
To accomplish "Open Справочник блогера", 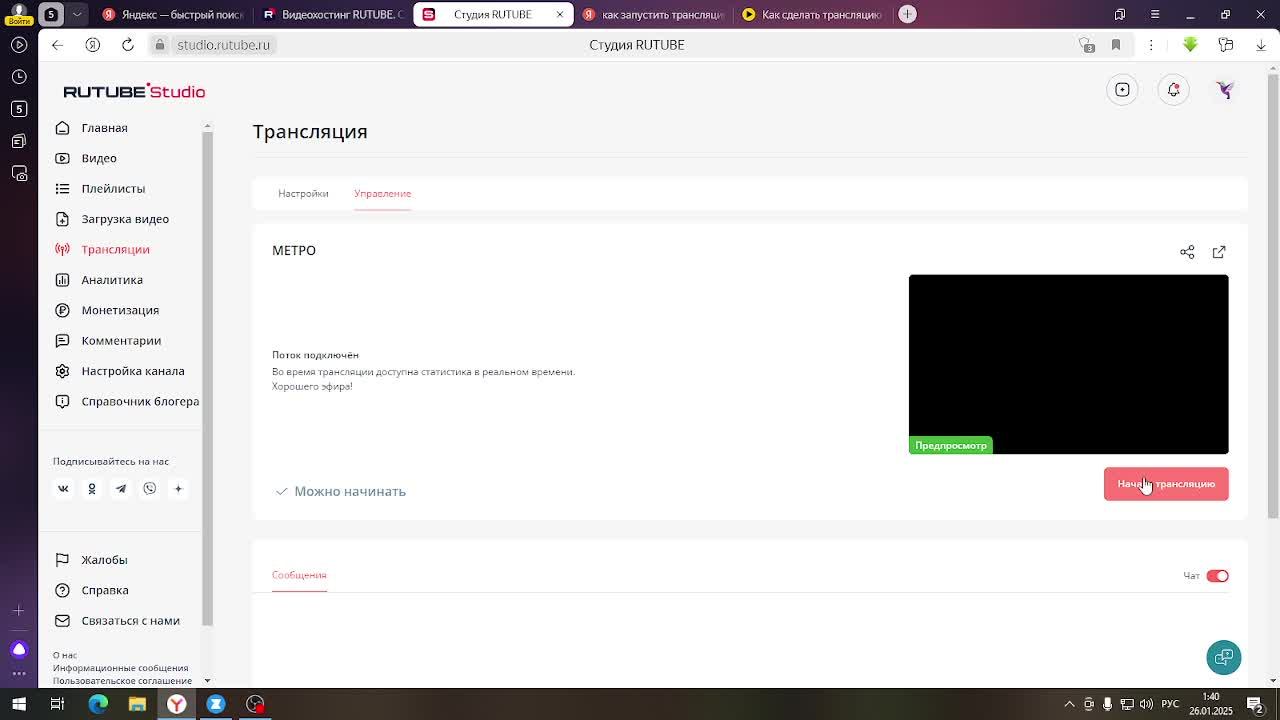I will (x=140, y=401).
